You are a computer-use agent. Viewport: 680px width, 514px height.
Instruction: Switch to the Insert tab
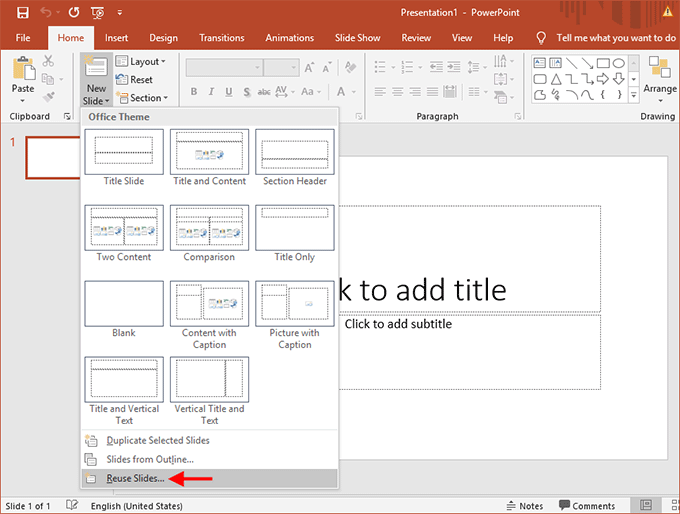click(x=116, y=38)
